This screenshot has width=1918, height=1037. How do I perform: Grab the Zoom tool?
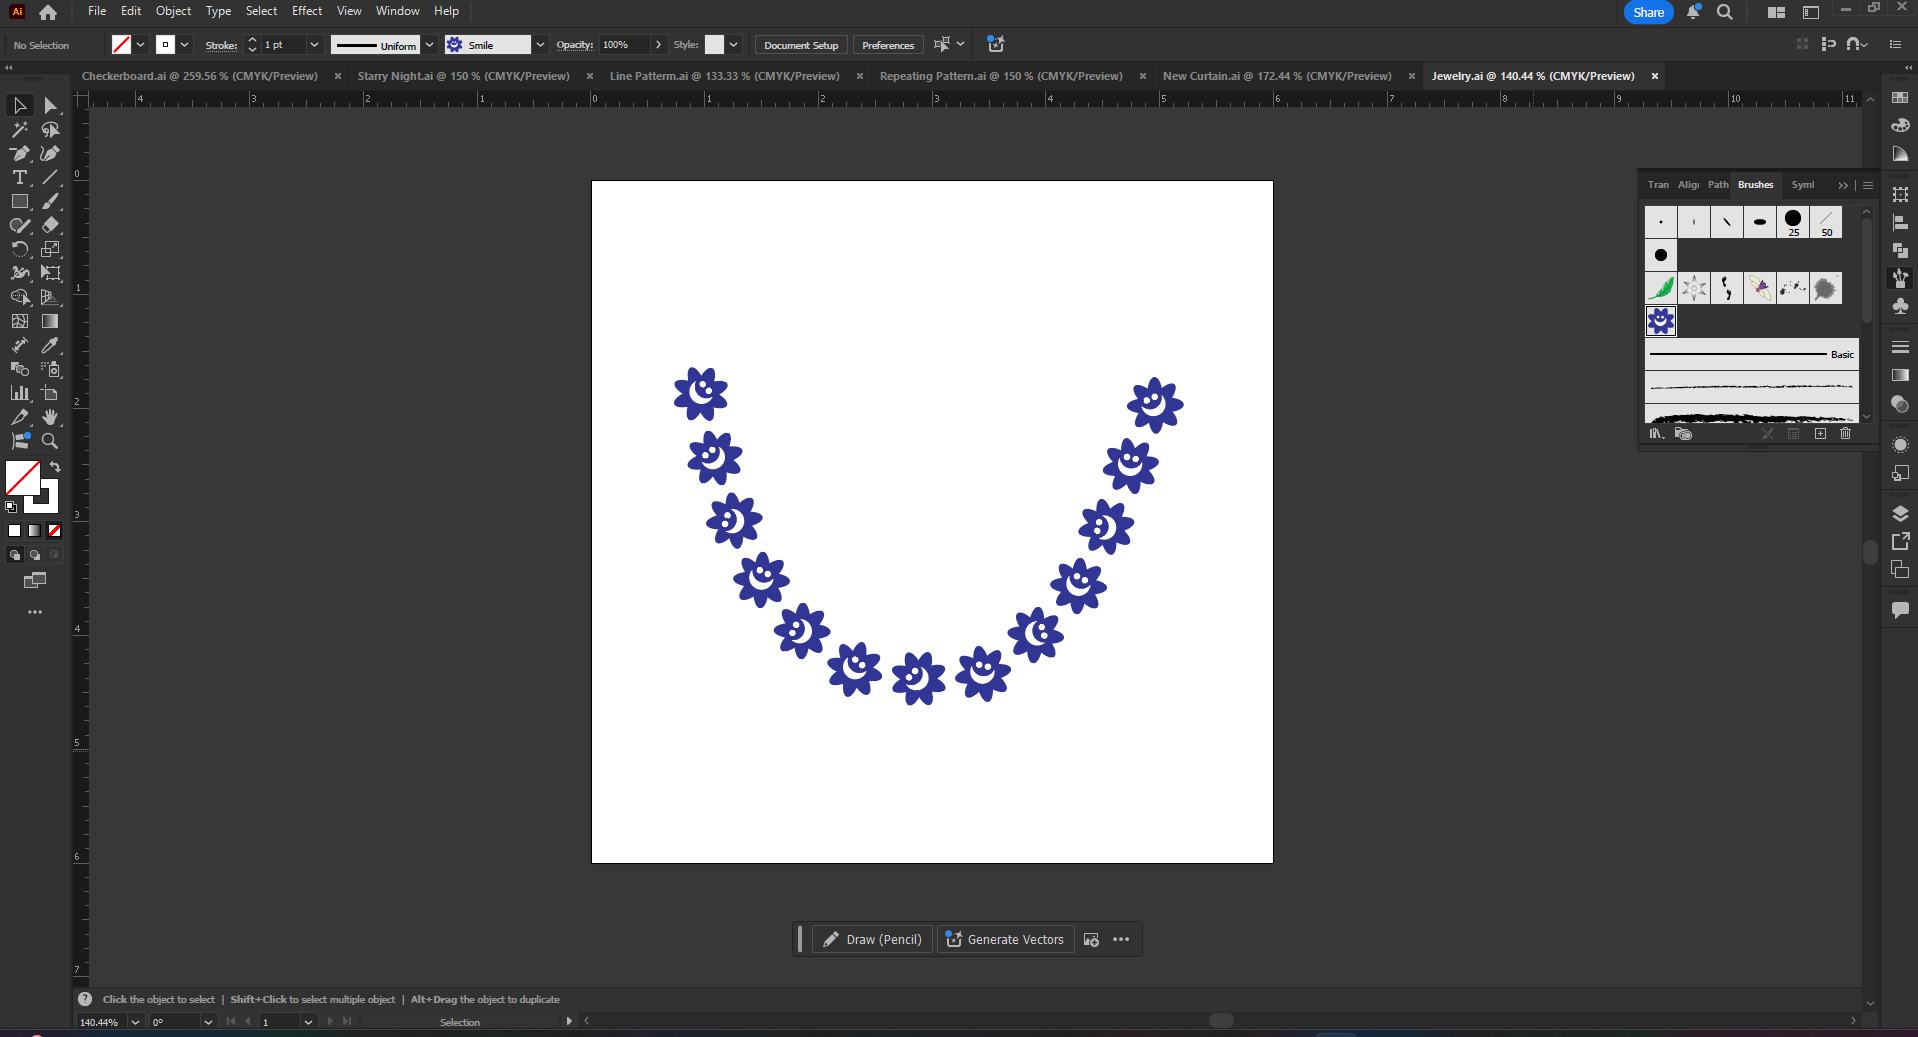(51, 441)
